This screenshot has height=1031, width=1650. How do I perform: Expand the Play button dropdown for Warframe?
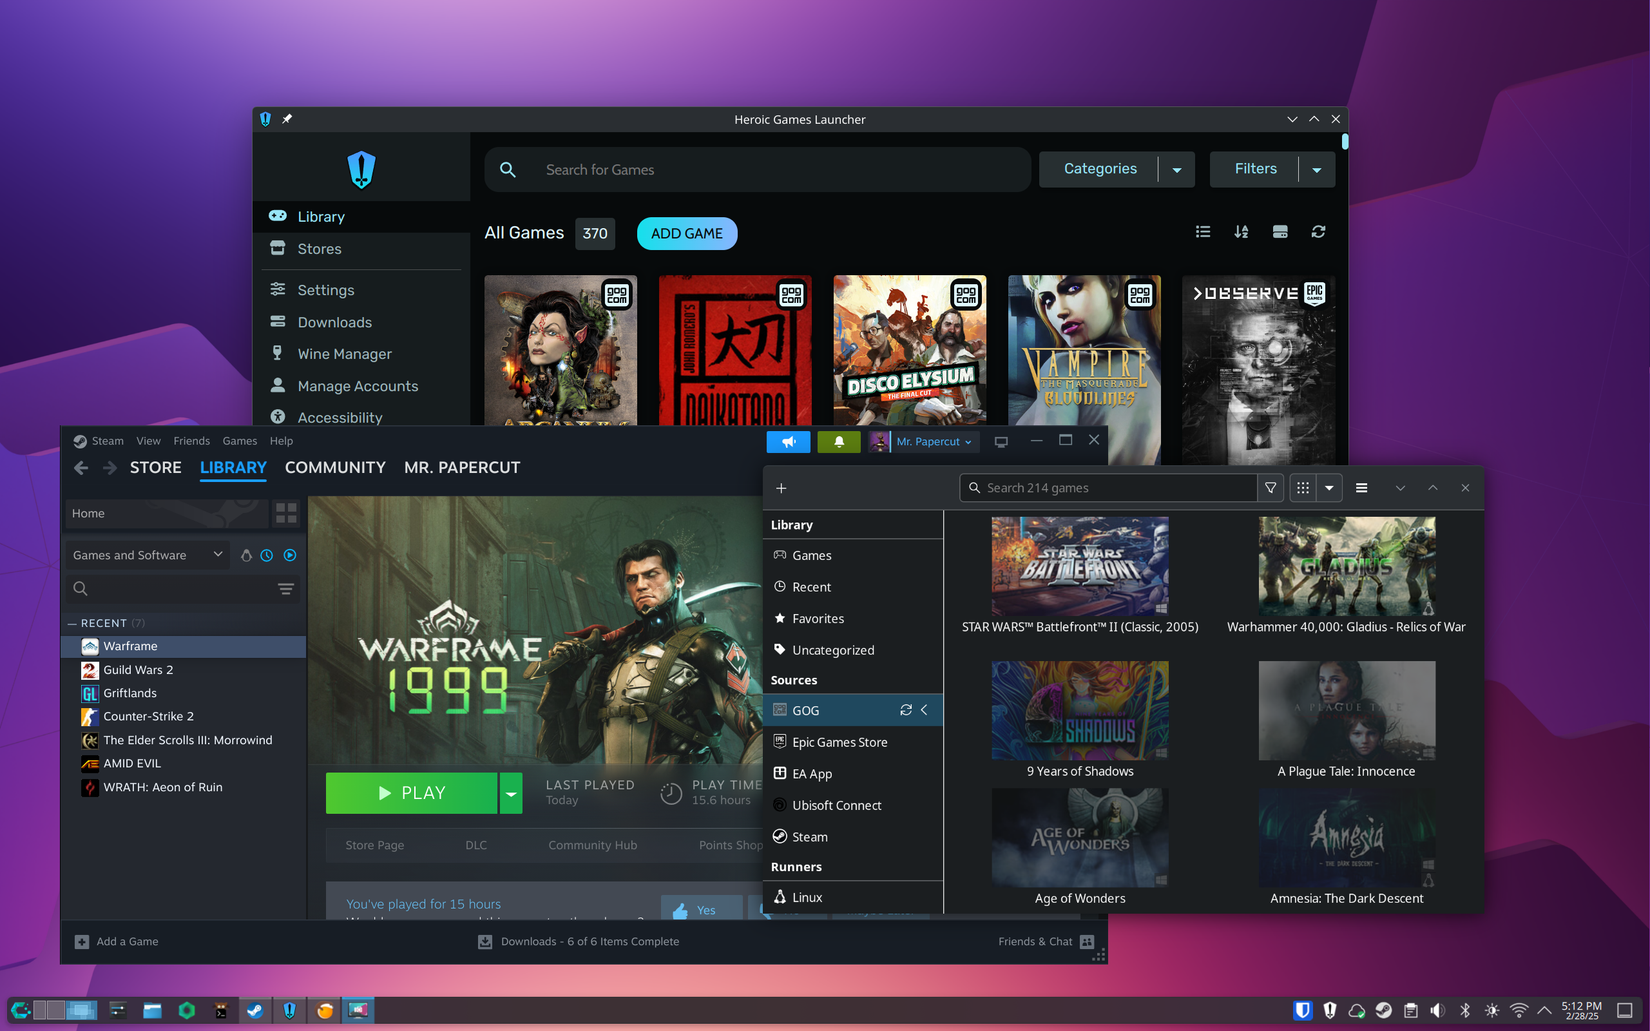511,793
